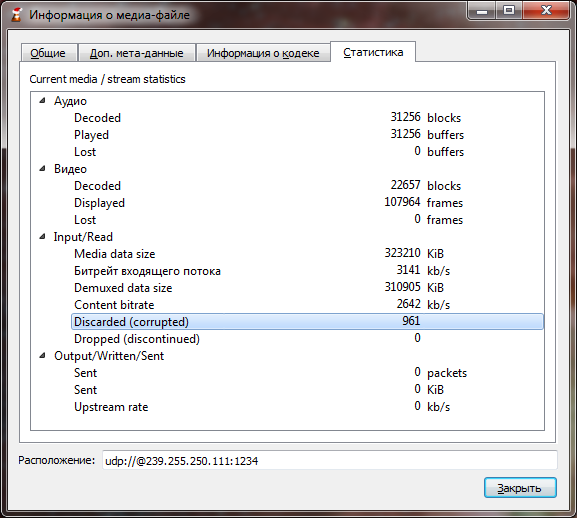Screen dimensions: 577x518
Task: Click the value 3141 kb/s
Action: (x=423, y=270)
